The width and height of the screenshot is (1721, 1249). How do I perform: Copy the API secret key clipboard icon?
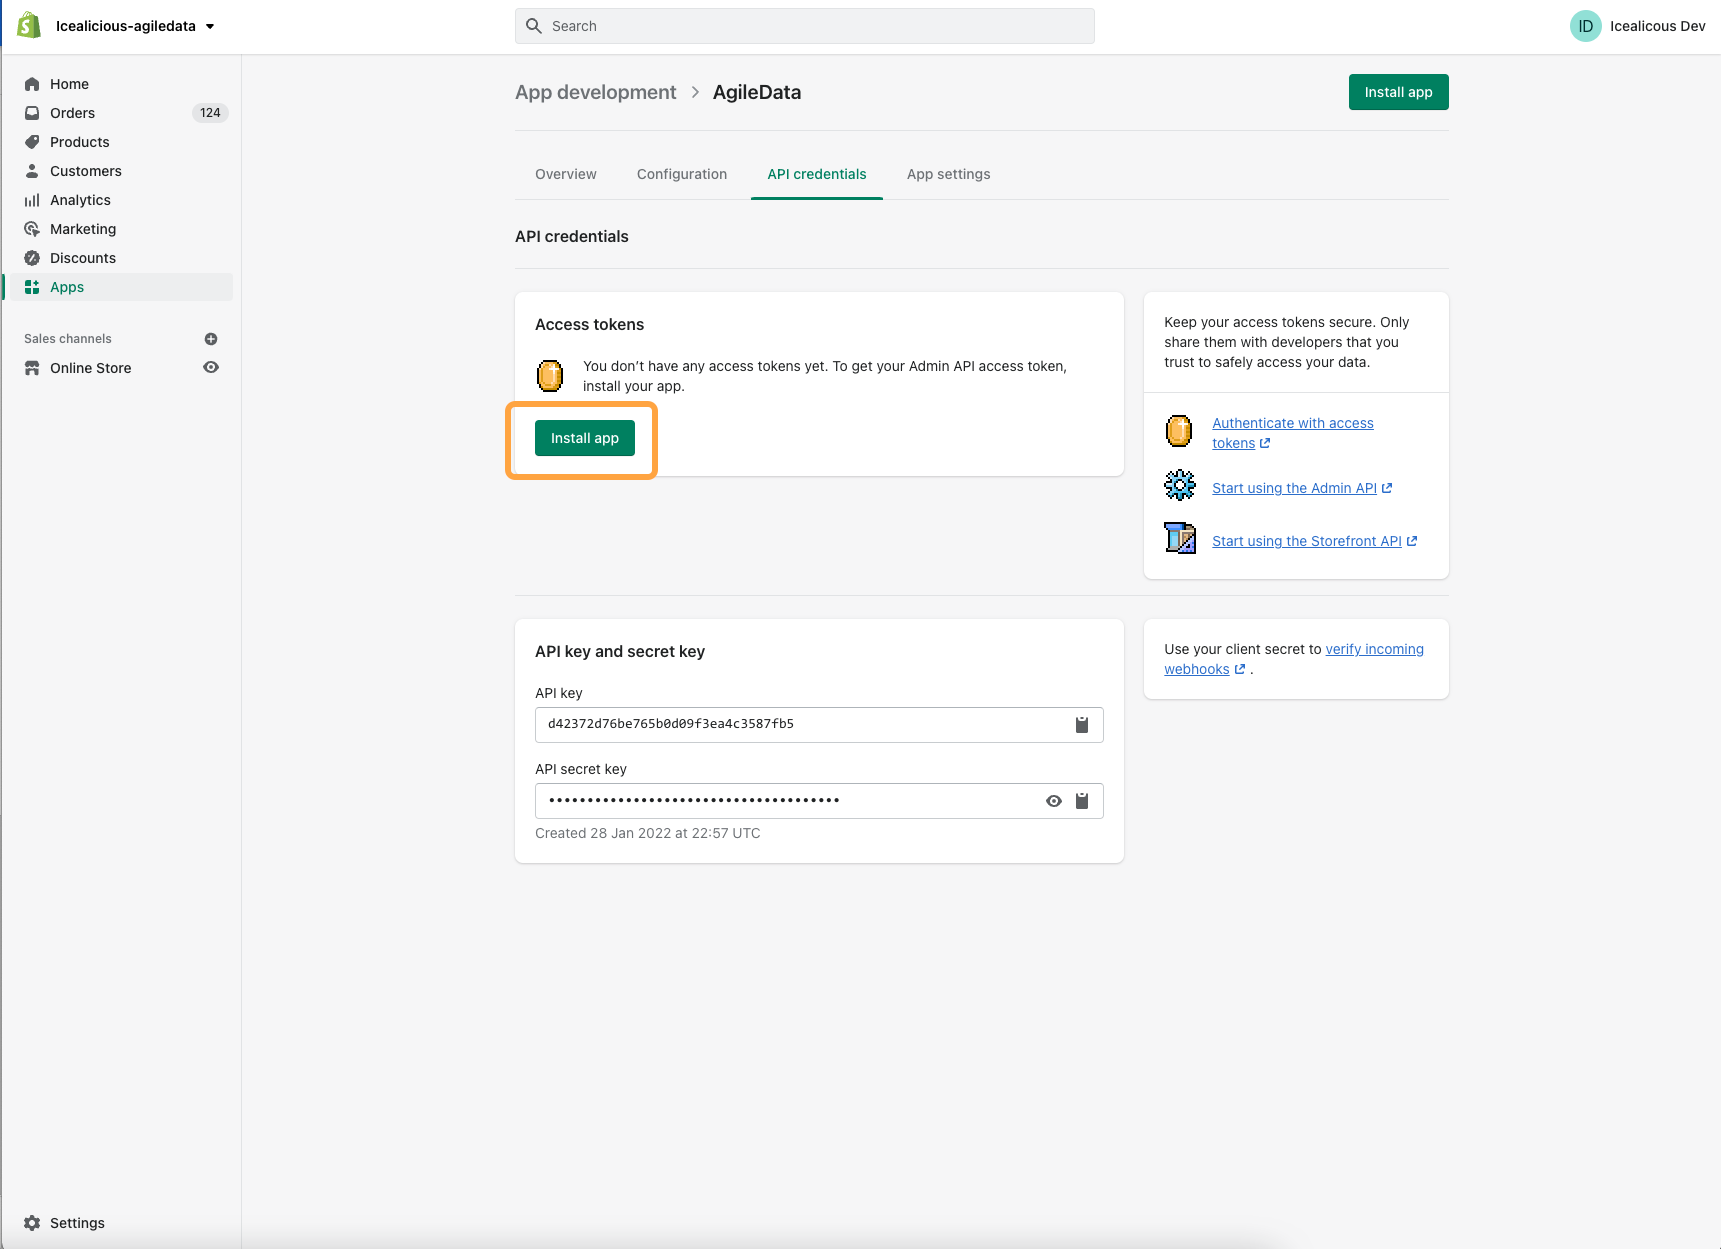pos(1082,801)
